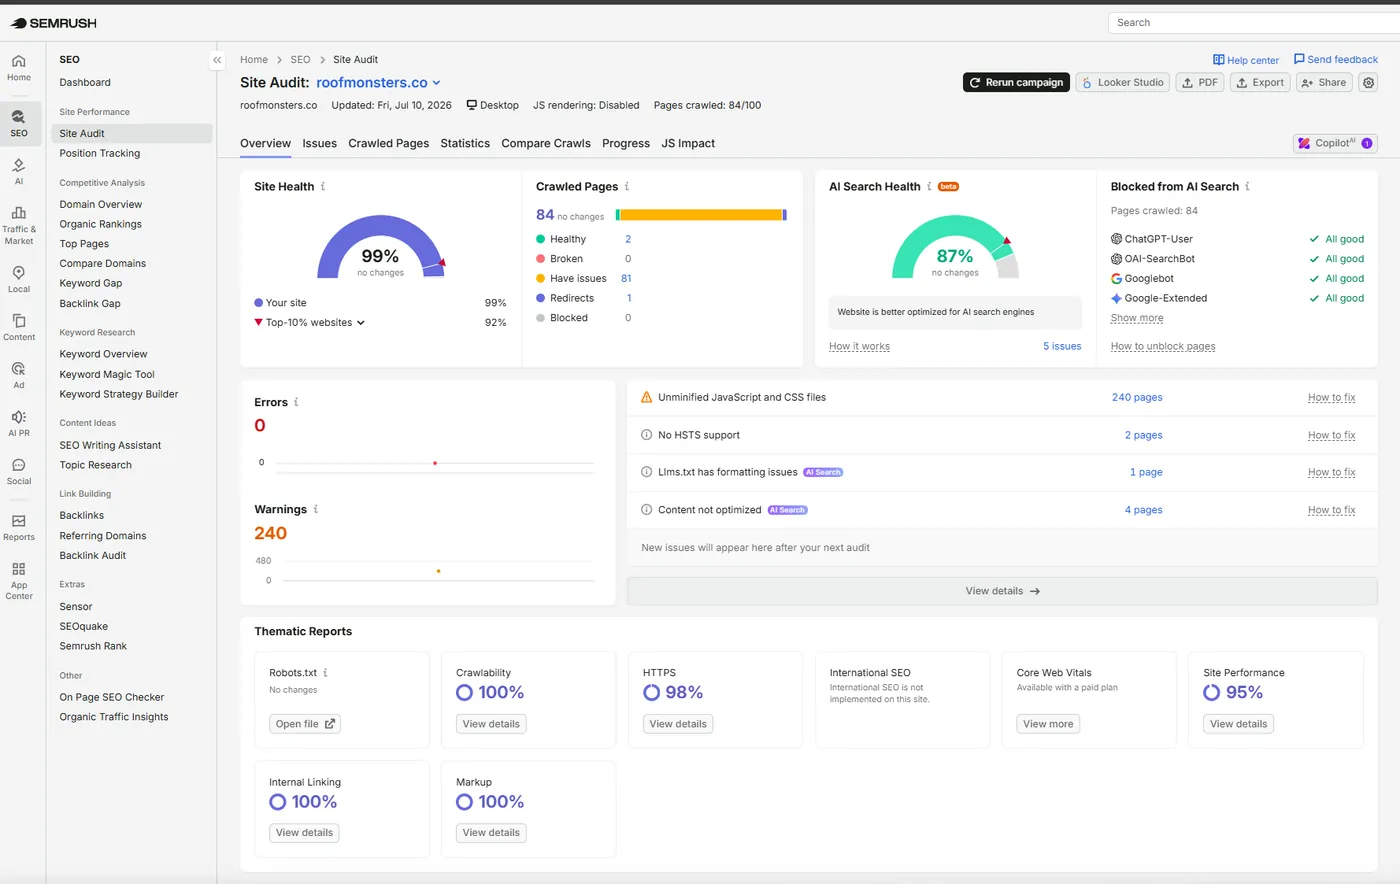Switch to the Crawled Pages tab
This screenshot has height=884, width=1400.
tap(389, 143)
